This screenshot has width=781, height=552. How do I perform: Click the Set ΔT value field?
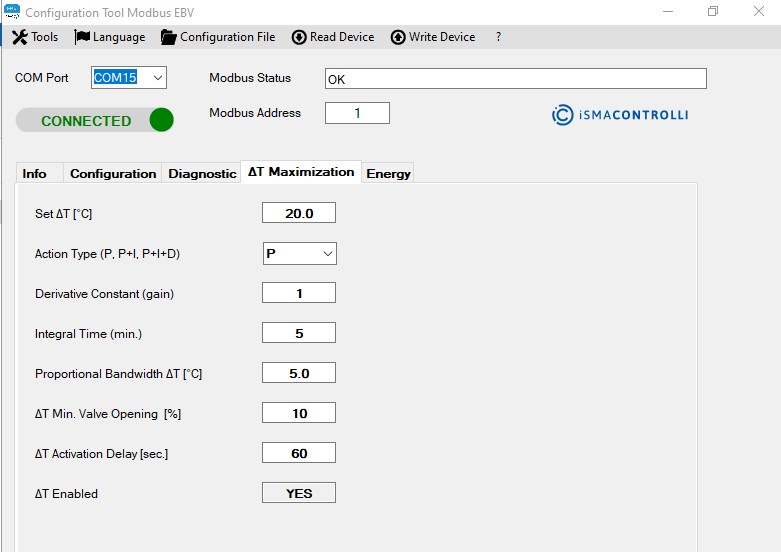[x=299, y=213]
